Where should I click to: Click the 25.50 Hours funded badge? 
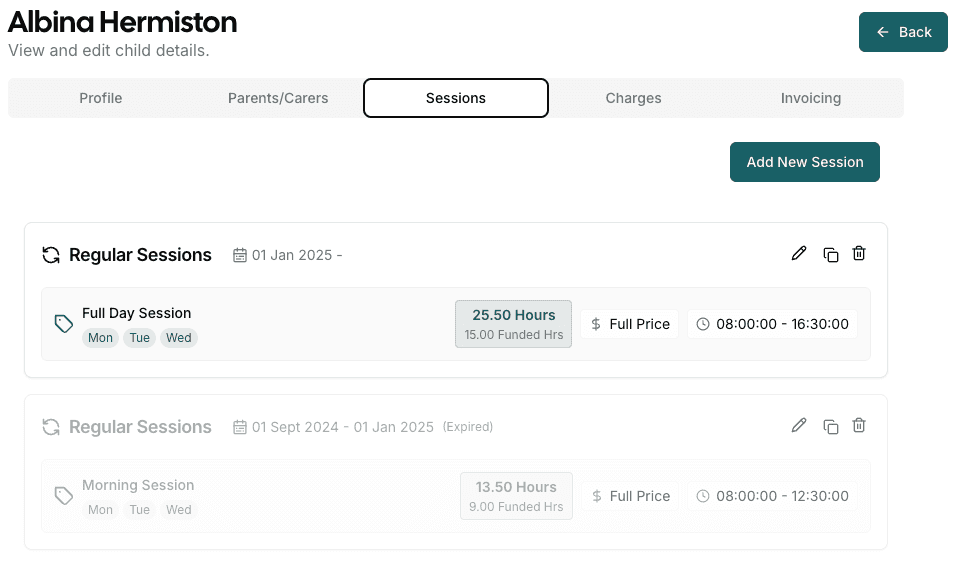pyautogui.click(x=513, y=324)
